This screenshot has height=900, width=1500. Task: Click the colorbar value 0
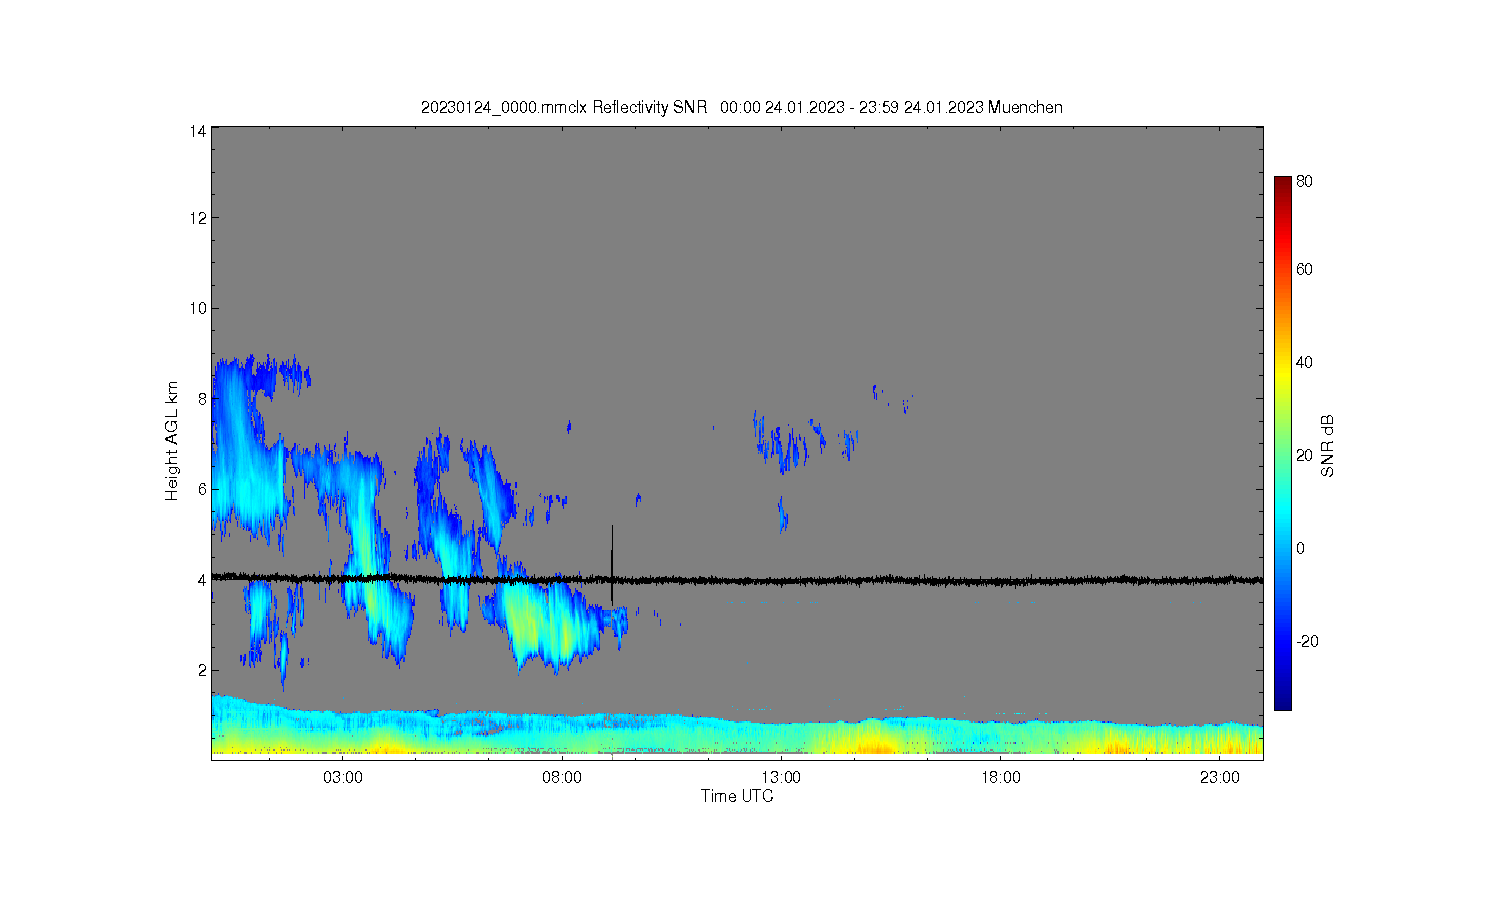pyautogui.click(x=1300, y=548)
